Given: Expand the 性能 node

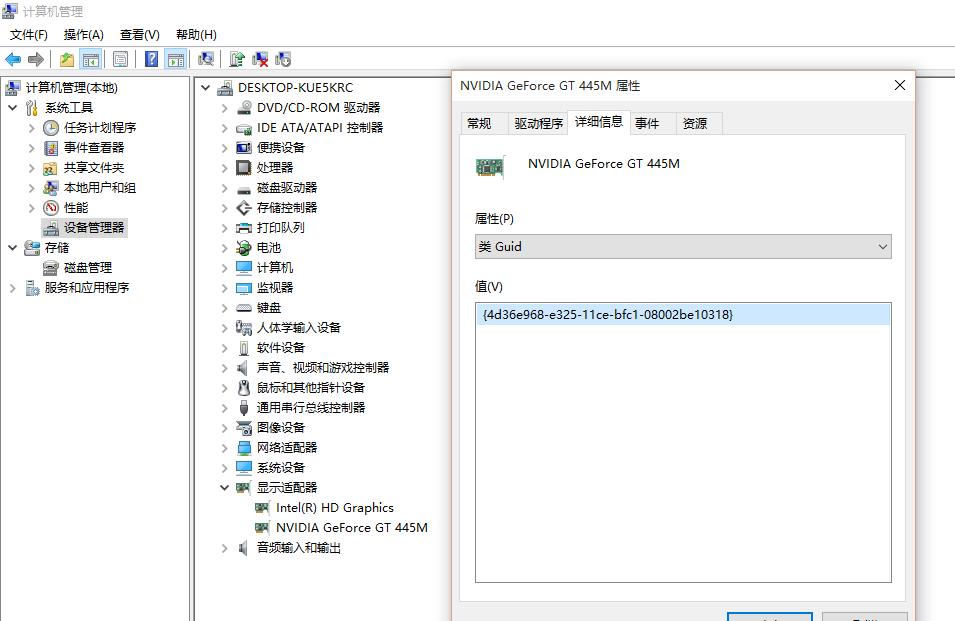Looking at the screenshot, I should tap(31, 208).
